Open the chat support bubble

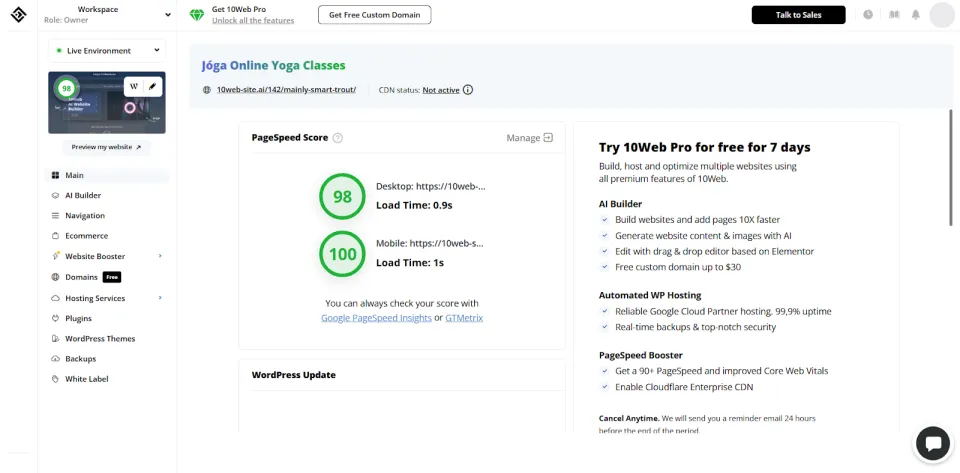point(932,444)
